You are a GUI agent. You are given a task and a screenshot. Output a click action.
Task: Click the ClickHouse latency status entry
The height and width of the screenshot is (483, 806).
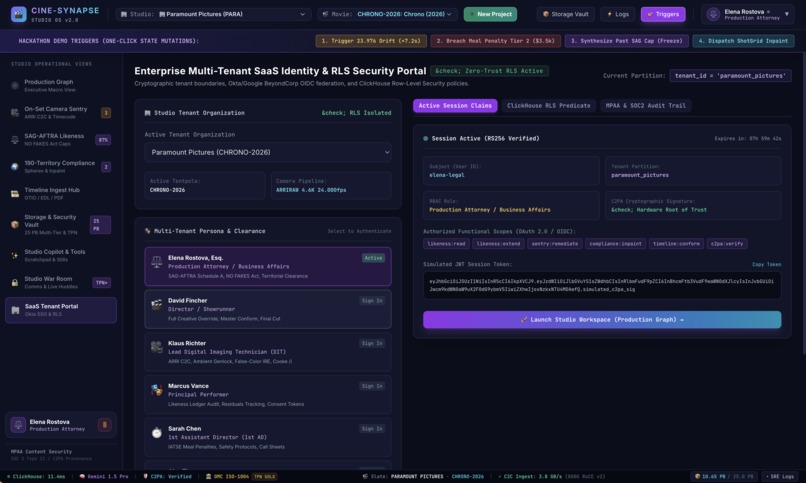[x=36, y=476]
